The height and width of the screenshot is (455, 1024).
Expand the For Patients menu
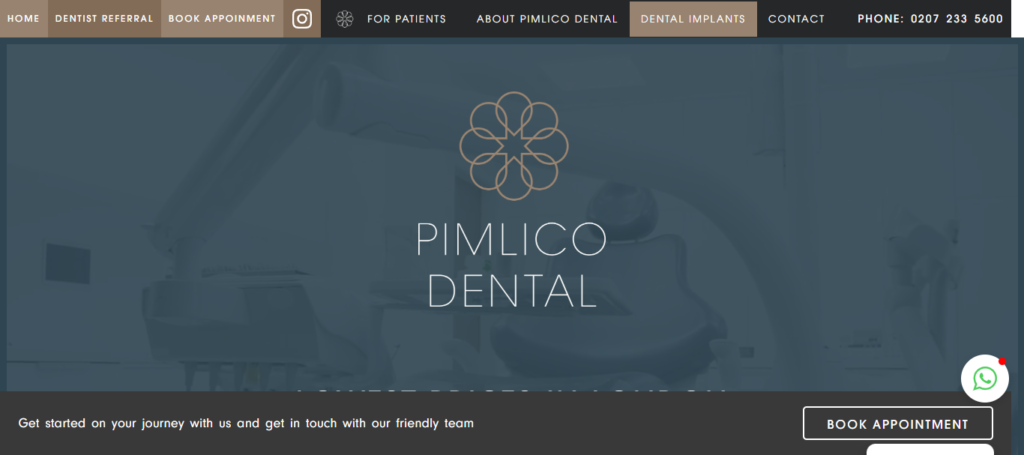(406, 20)
